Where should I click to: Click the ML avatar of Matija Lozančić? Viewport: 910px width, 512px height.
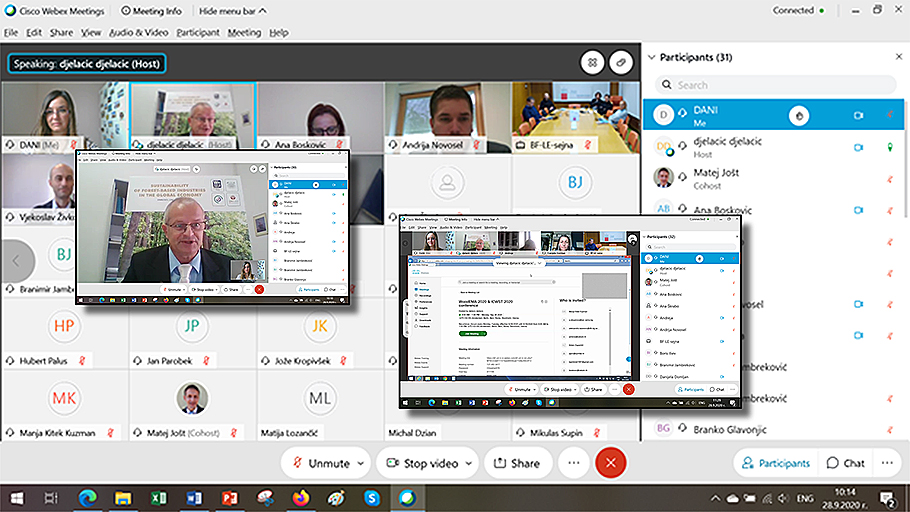point(320,398)
